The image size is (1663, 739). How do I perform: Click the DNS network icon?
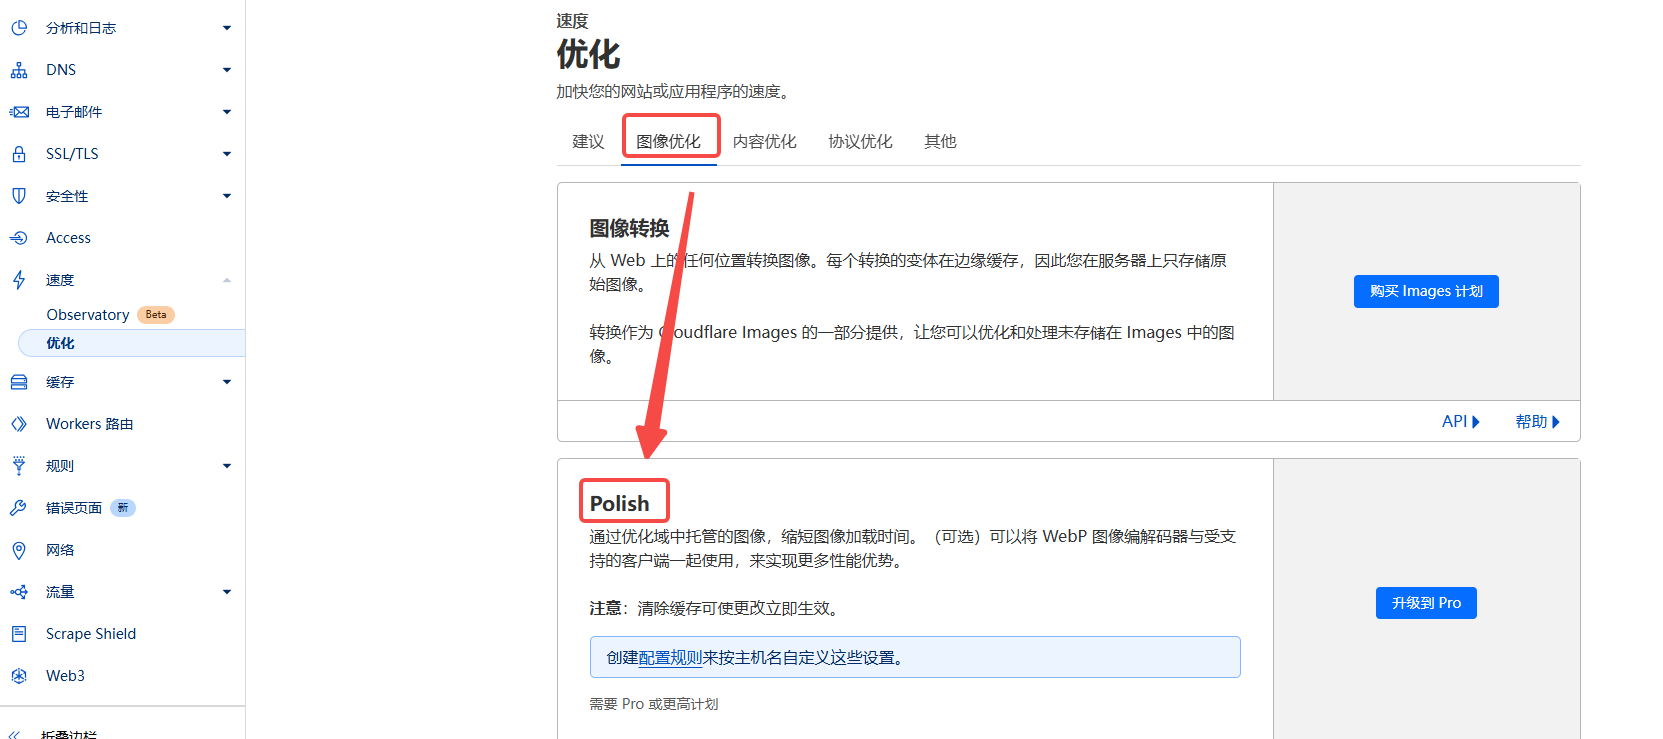coord(19,70)
